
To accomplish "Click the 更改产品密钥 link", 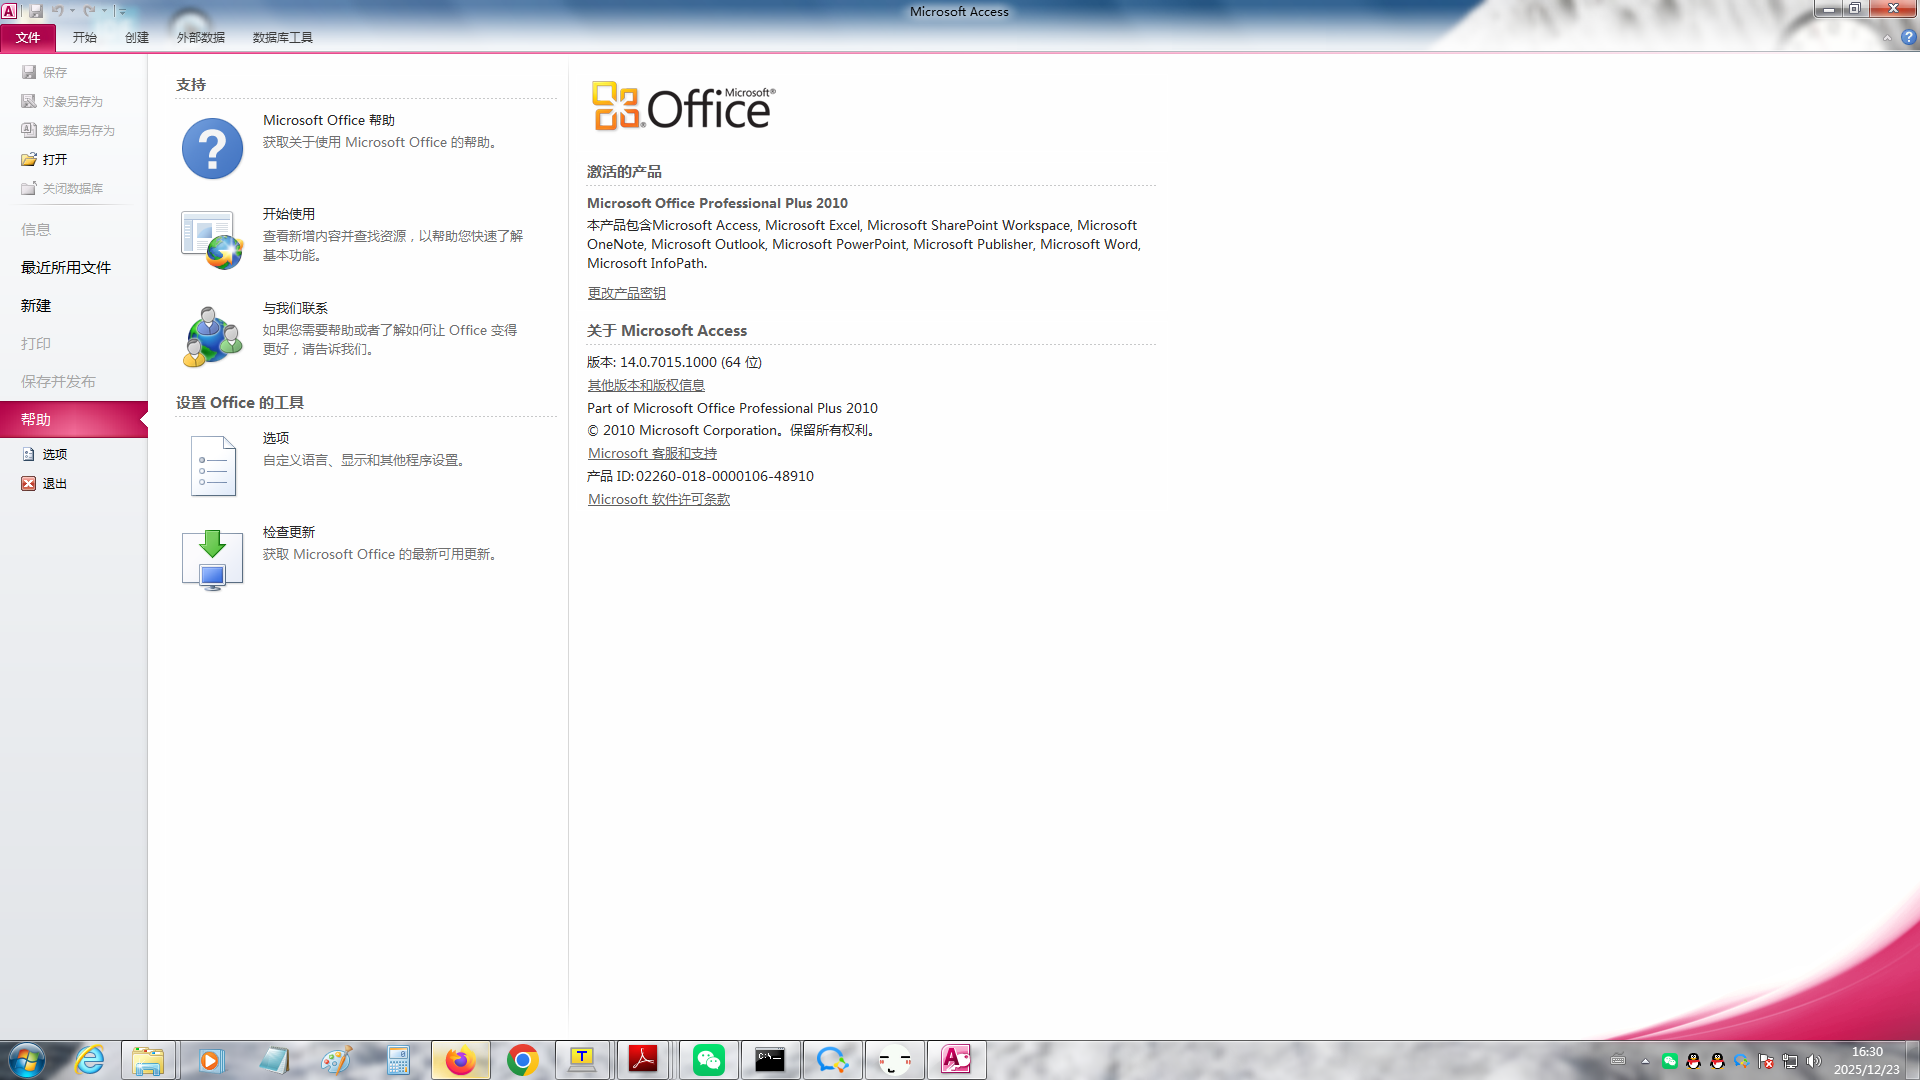I will click(x=626, y=293).
